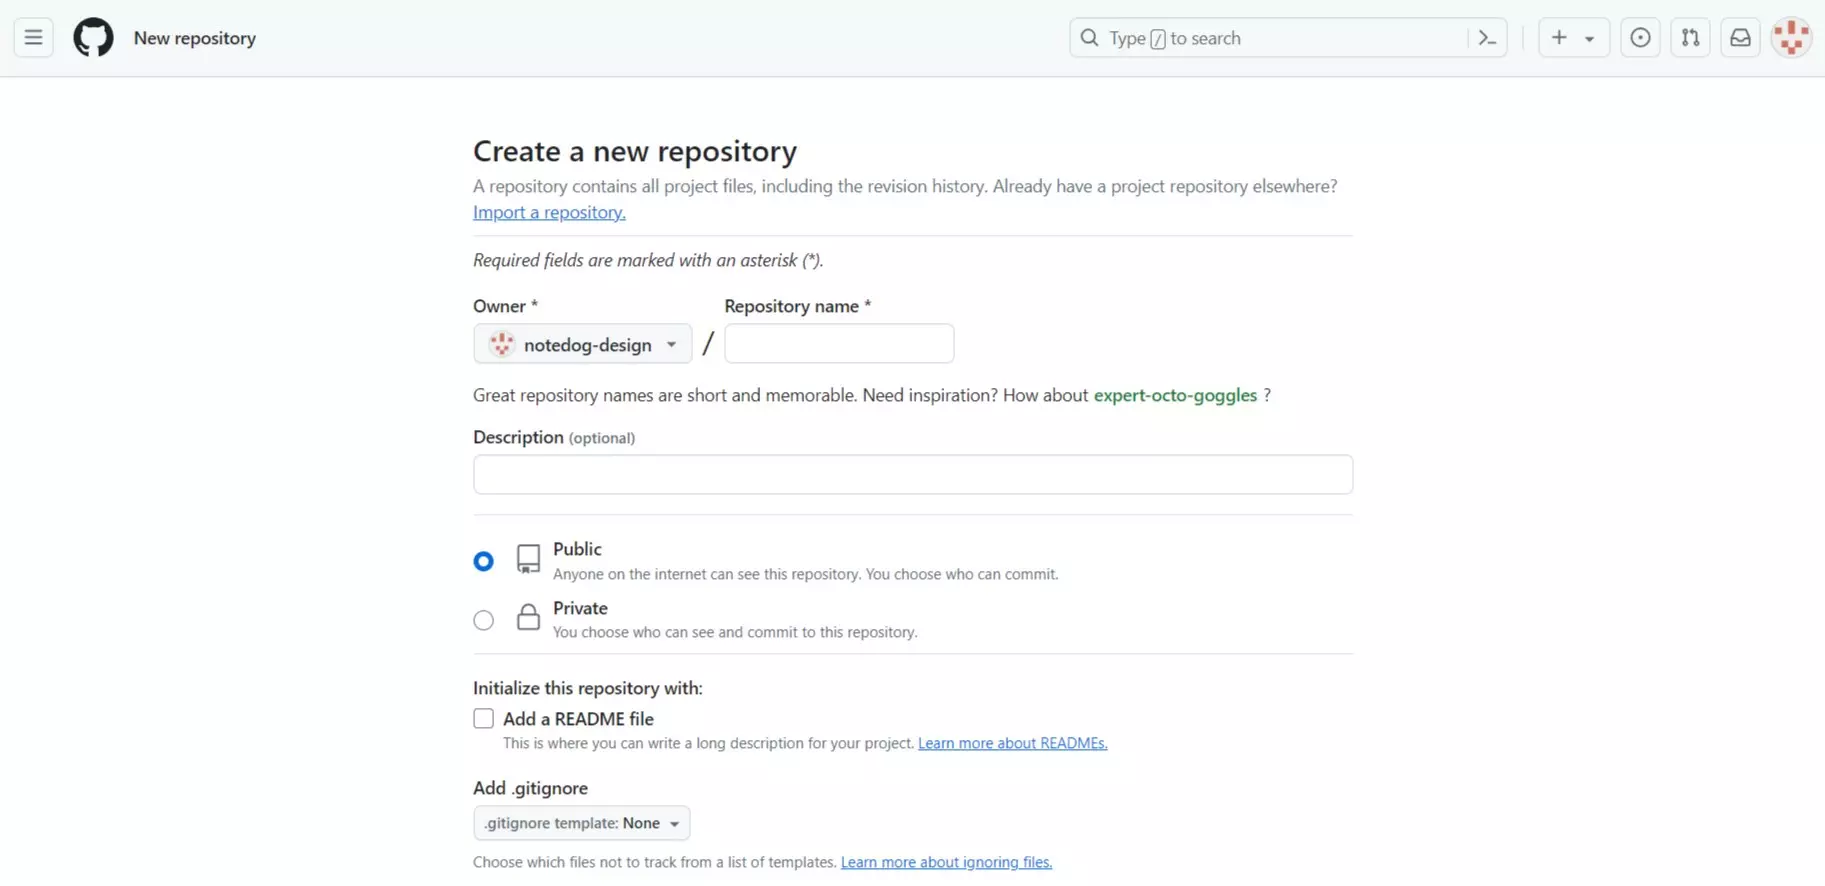The height and width of the screenshot is (886, 1825).
Task: Use the expert-octo-goggles name suggestion
Action: click(x=1175, y=395)
